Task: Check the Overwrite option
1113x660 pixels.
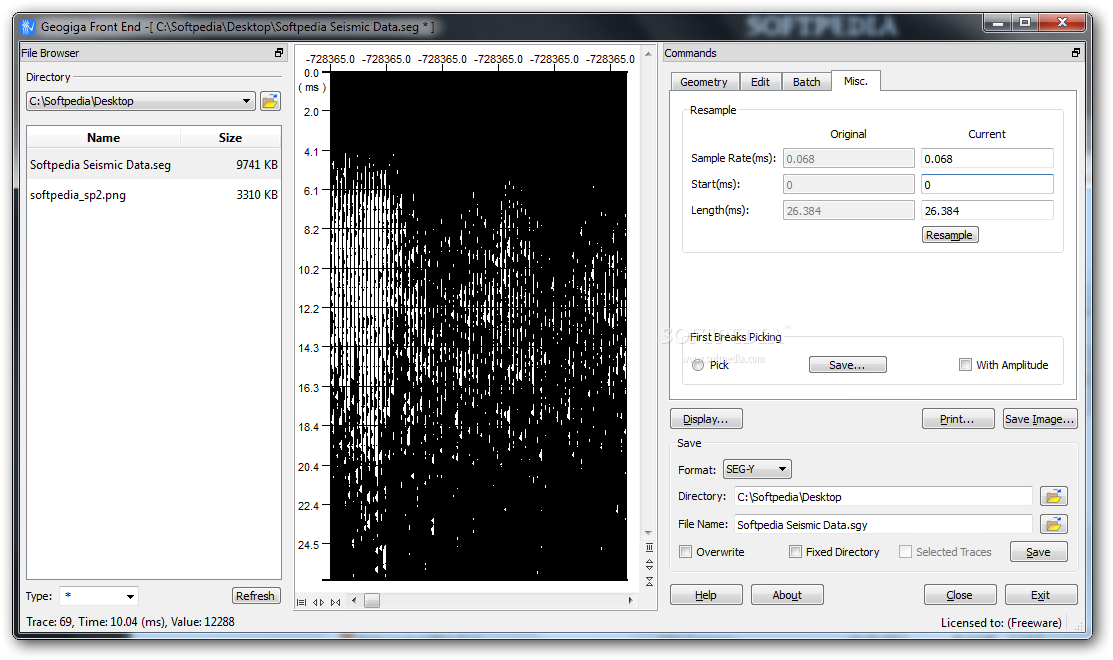Action: click(686, 551)
